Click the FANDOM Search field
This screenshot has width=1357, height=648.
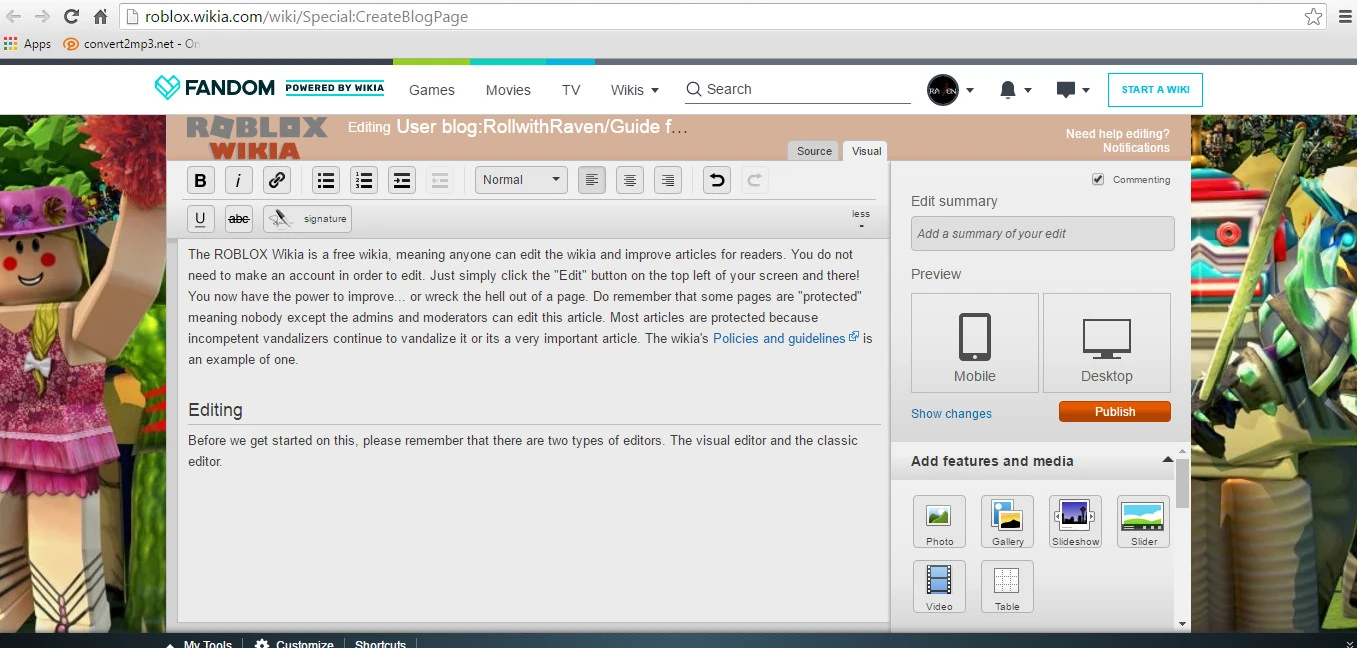coord(798,89)
